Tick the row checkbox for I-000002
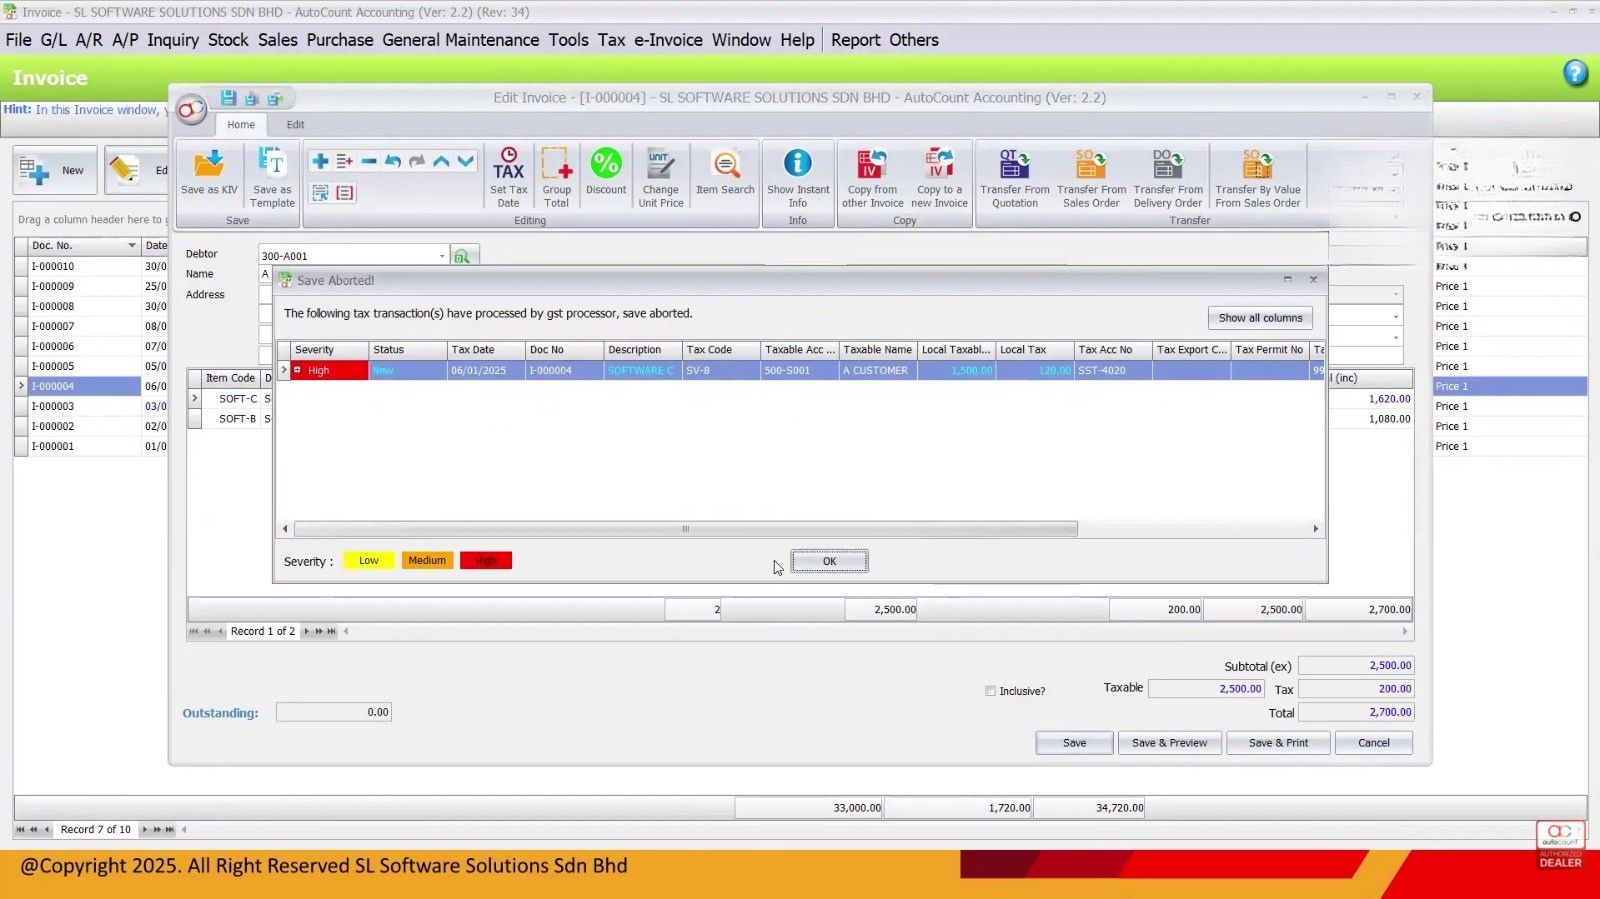1600x899 pixels. tap(21, 426)
